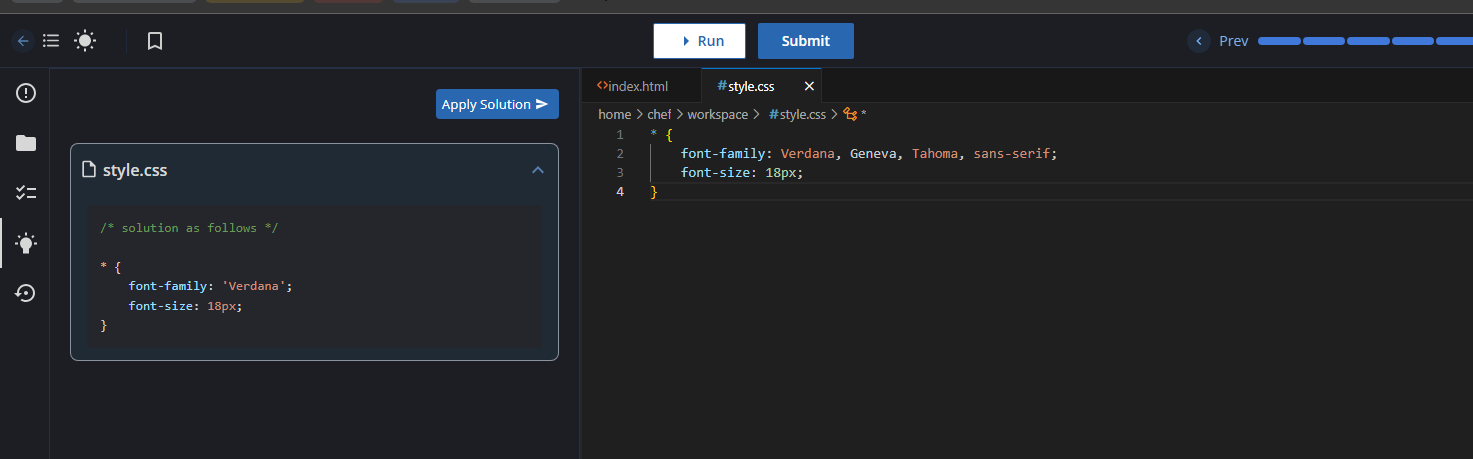Open the lesson list menu icon

tap(51, 41)
